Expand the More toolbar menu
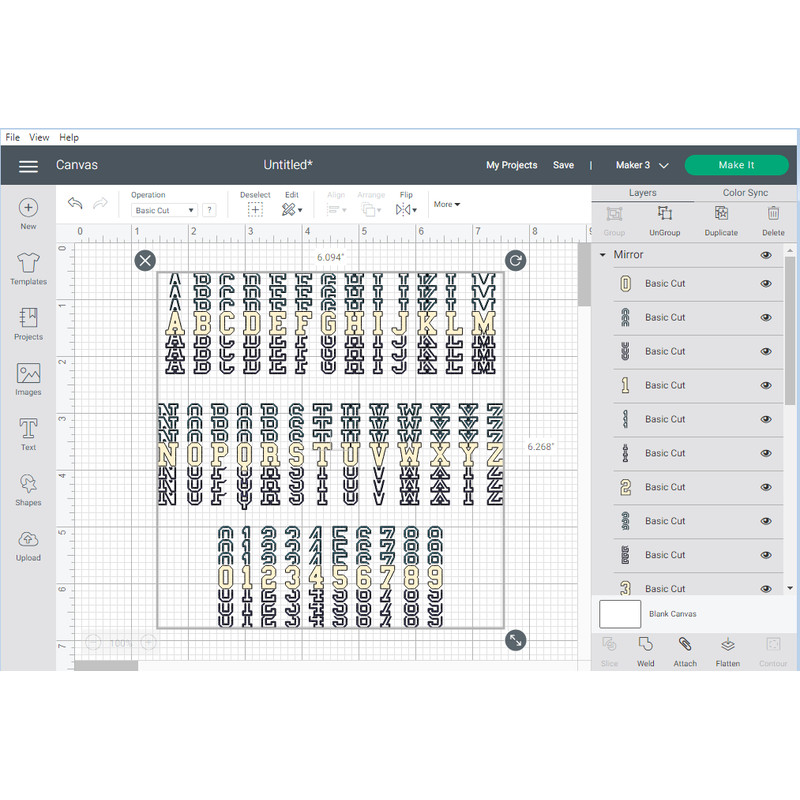This screenshot has height=800, width=800. pos(447,205)
